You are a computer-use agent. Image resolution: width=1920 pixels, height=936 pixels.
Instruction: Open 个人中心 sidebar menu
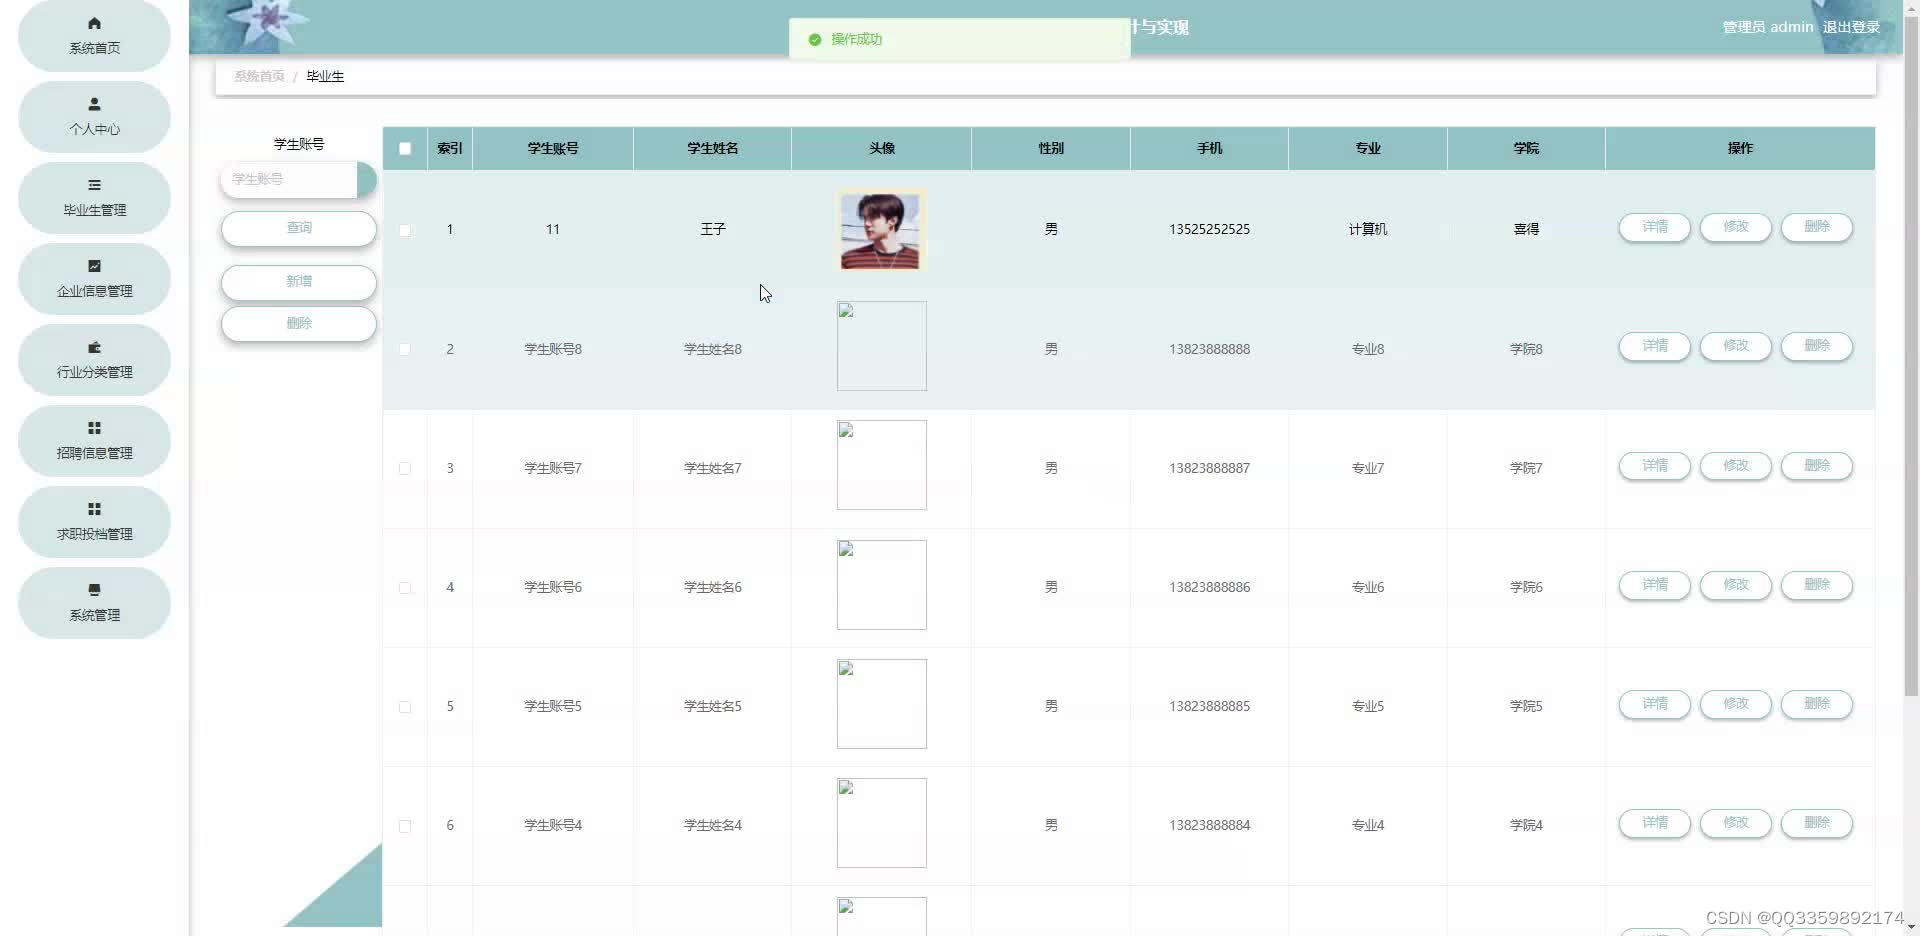point(94,117)
